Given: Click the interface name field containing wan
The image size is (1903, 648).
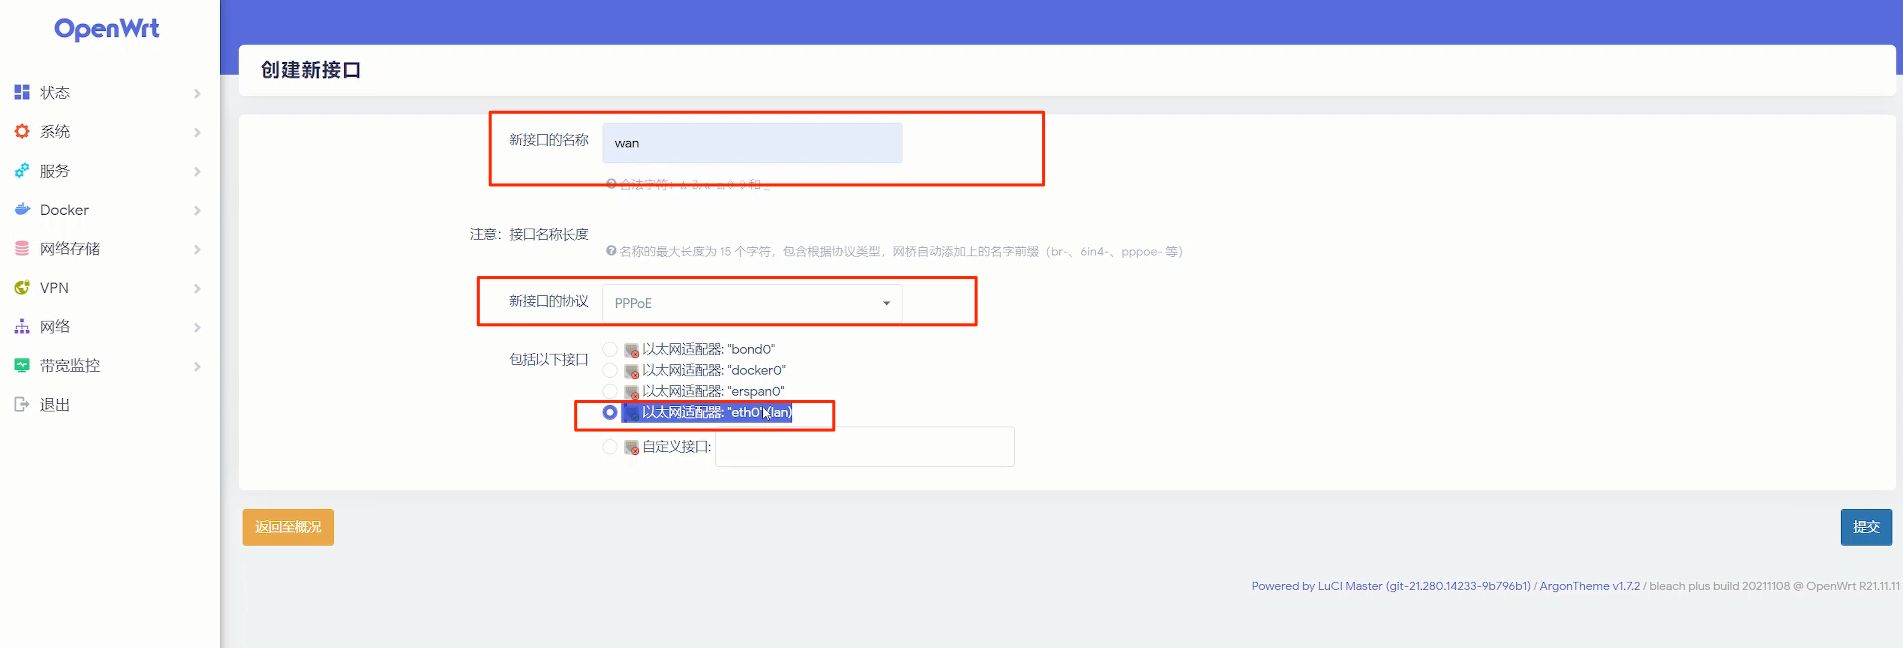Looking at the screenshot, I should (x=752, y=143).
